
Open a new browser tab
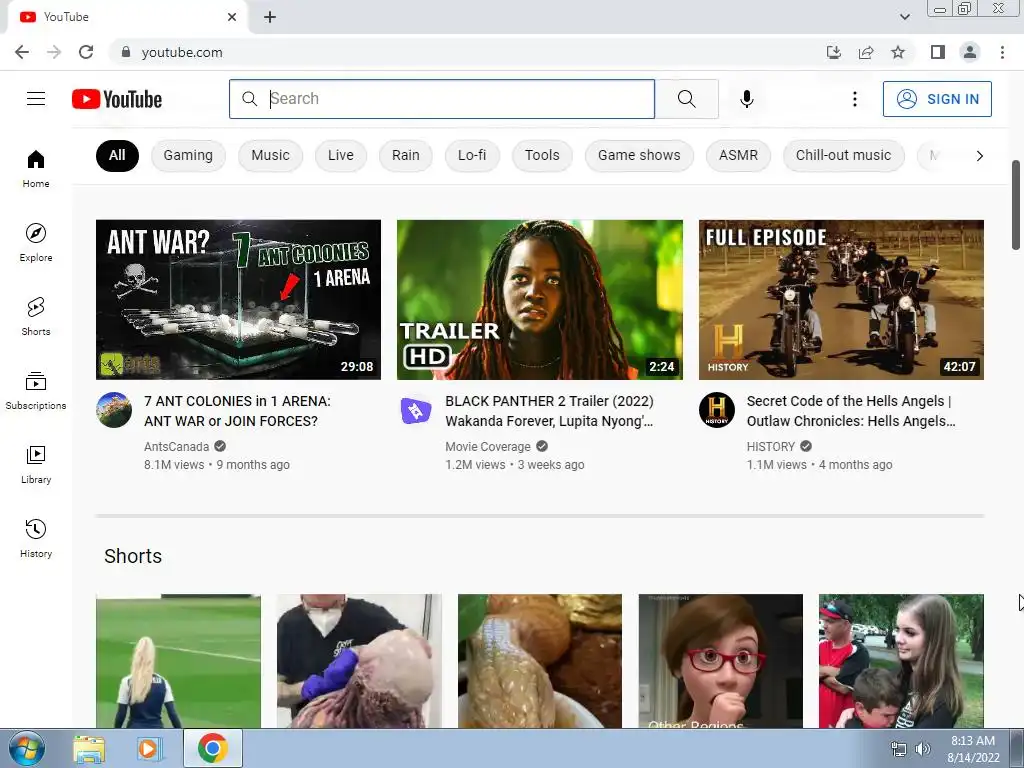click(270, 17)
